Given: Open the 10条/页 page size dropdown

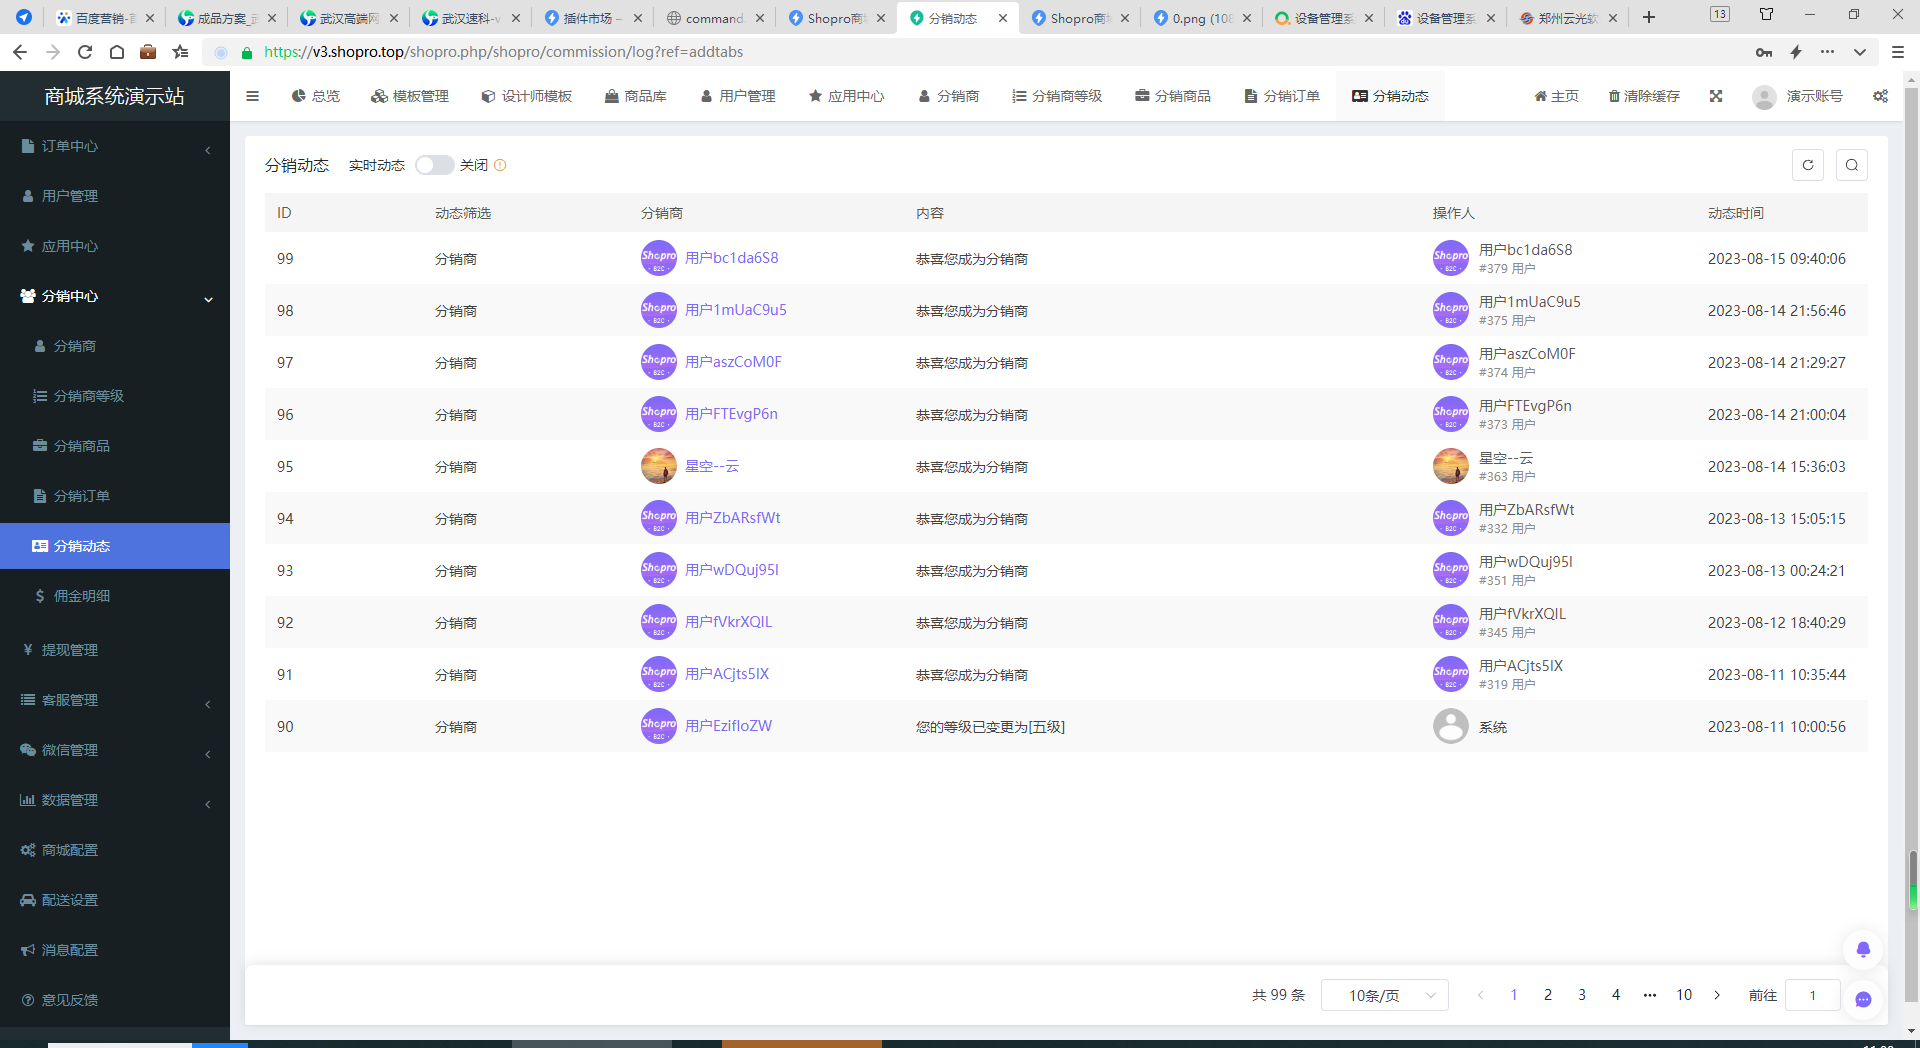Looking at the screenshot, I should [x=1385, y=995].
